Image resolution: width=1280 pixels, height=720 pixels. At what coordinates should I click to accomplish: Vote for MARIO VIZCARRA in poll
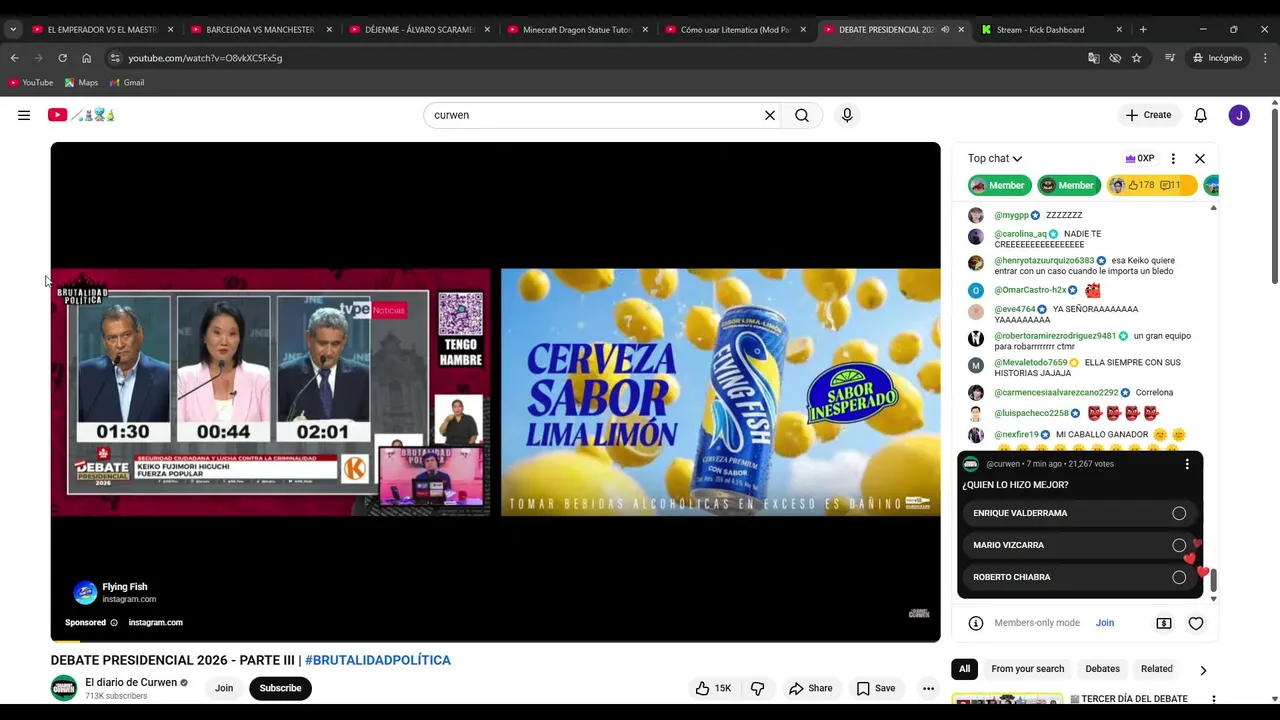pyautogui.click(x=1080, y=545)
